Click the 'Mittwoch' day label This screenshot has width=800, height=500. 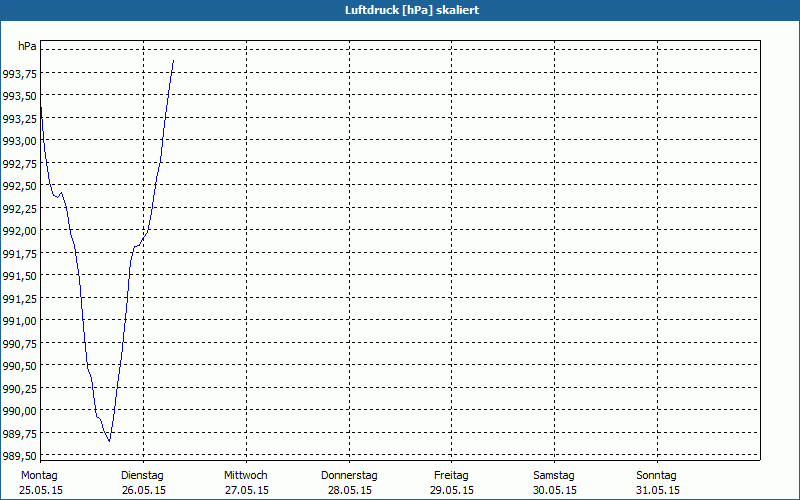(245, 475)
